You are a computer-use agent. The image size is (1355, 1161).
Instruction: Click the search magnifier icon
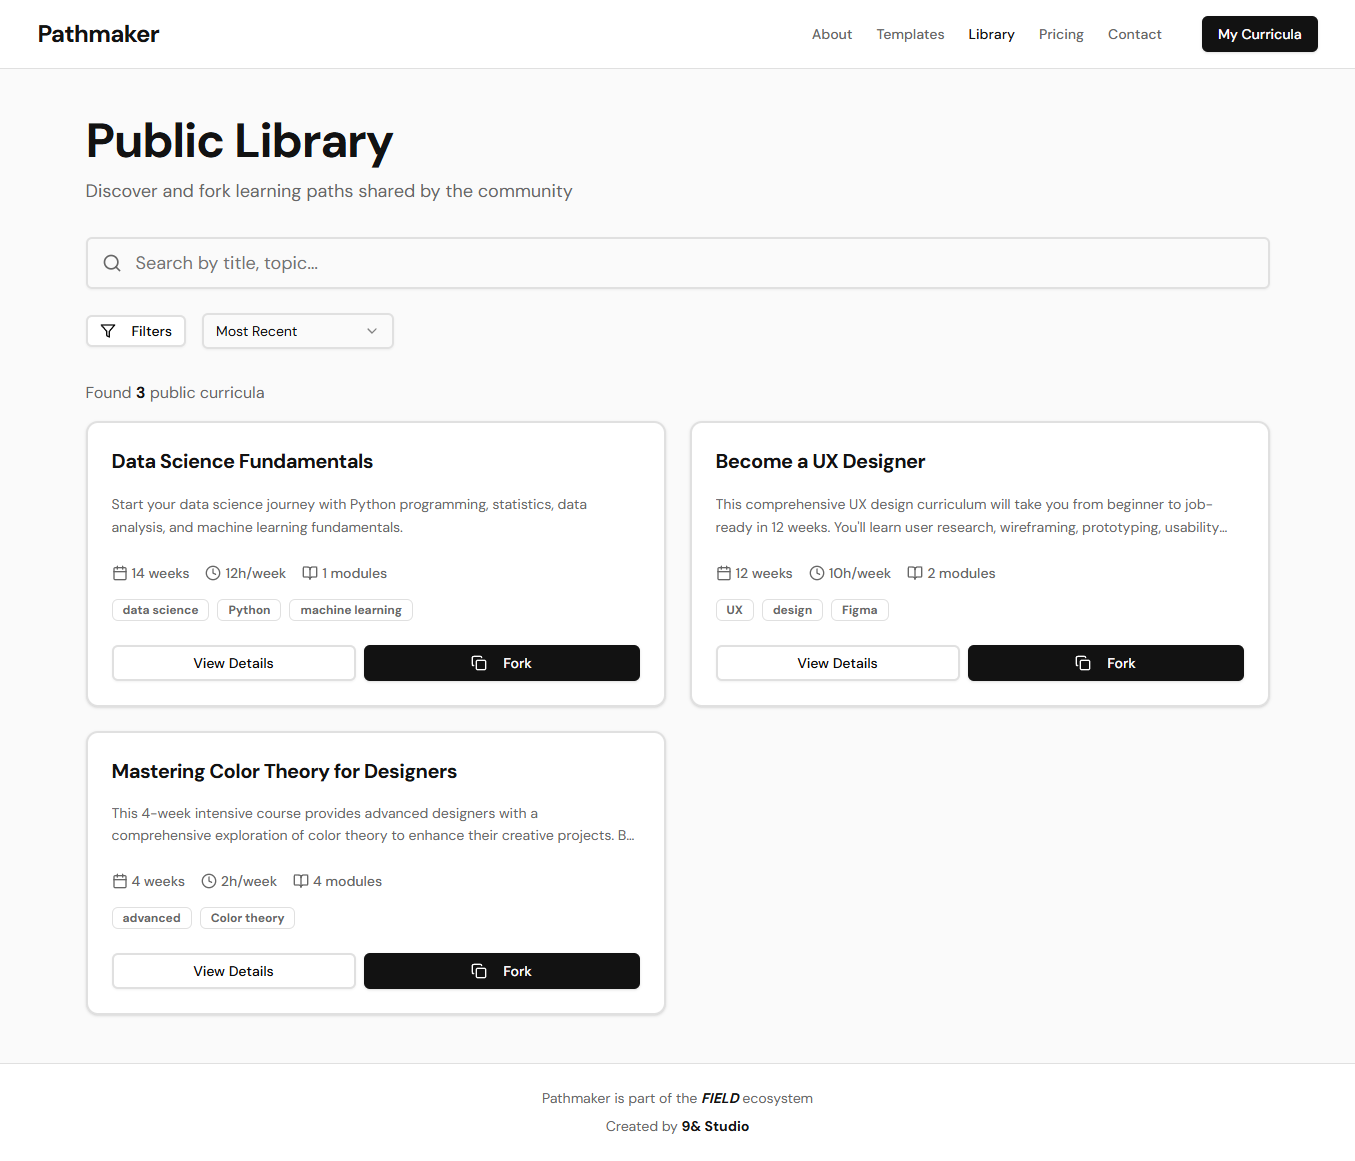[112, 263]
